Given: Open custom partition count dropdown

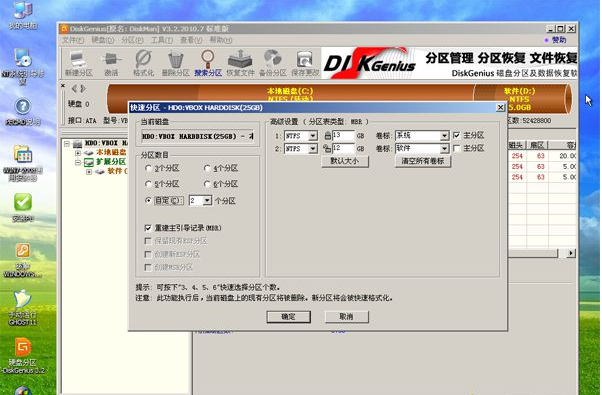Looking at the screenshot, I should coord(207,200).
